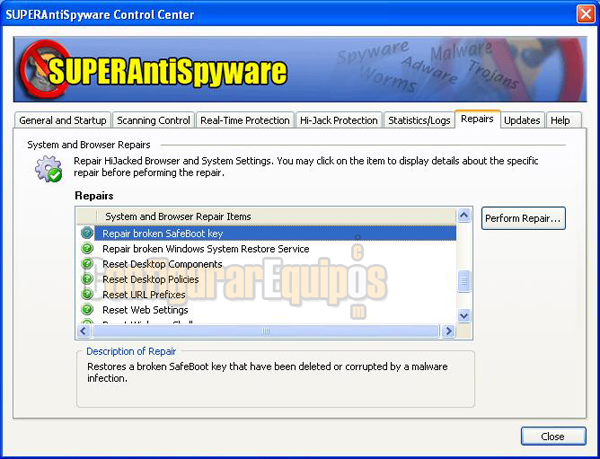Click the horizontal scroll right arrow

click(x=449, y=331)
